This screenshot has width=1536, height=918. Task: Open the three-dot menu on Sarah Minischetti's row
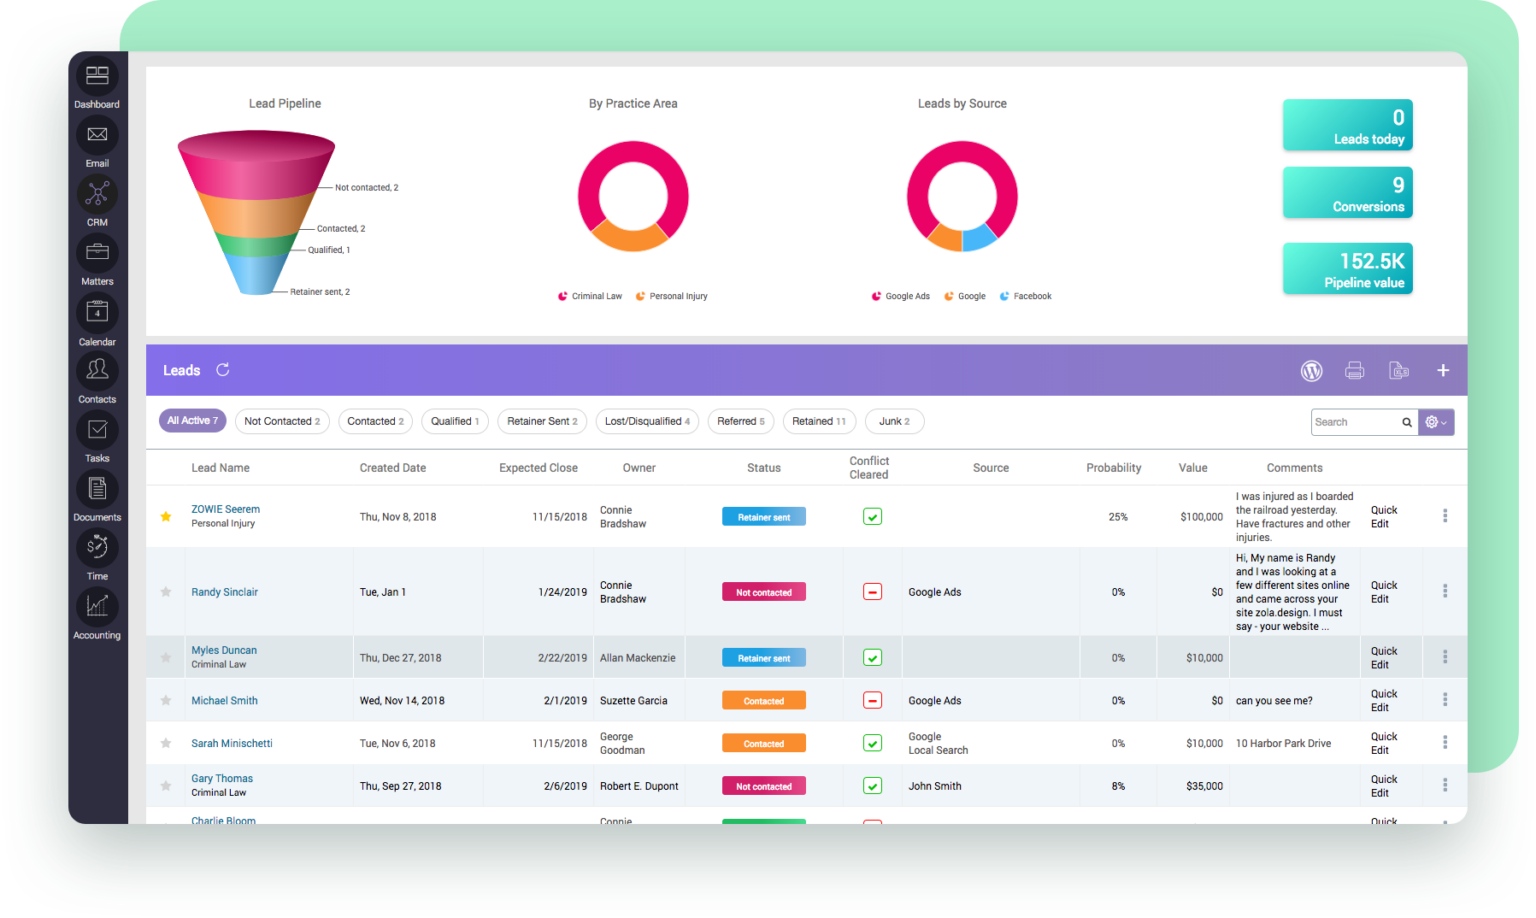(1444, 742)
